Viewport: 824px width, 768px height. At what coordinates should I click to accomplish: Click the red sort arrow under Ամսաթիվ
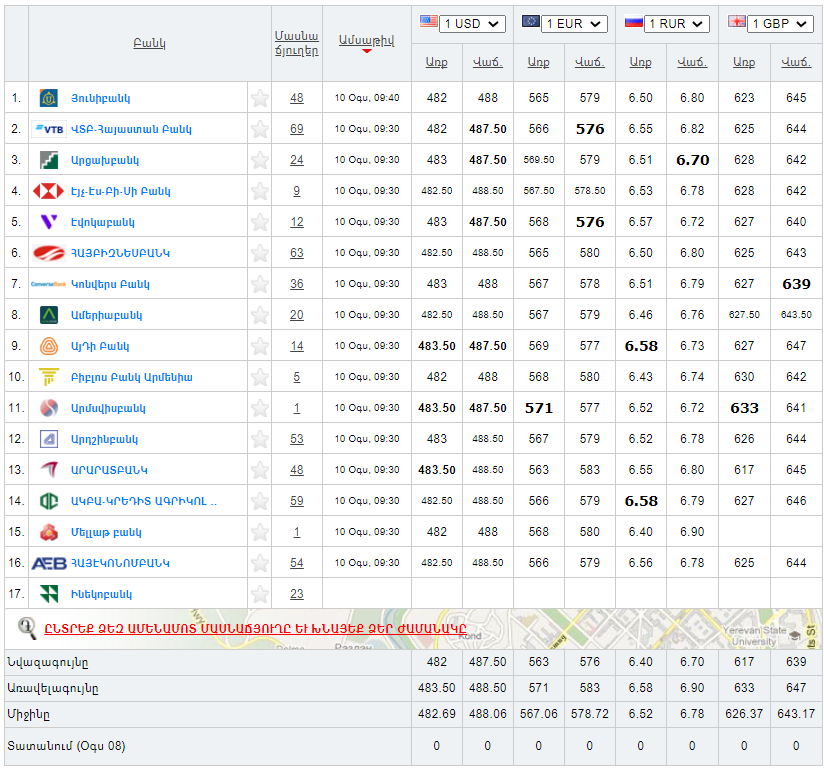(x=366, y=52)
